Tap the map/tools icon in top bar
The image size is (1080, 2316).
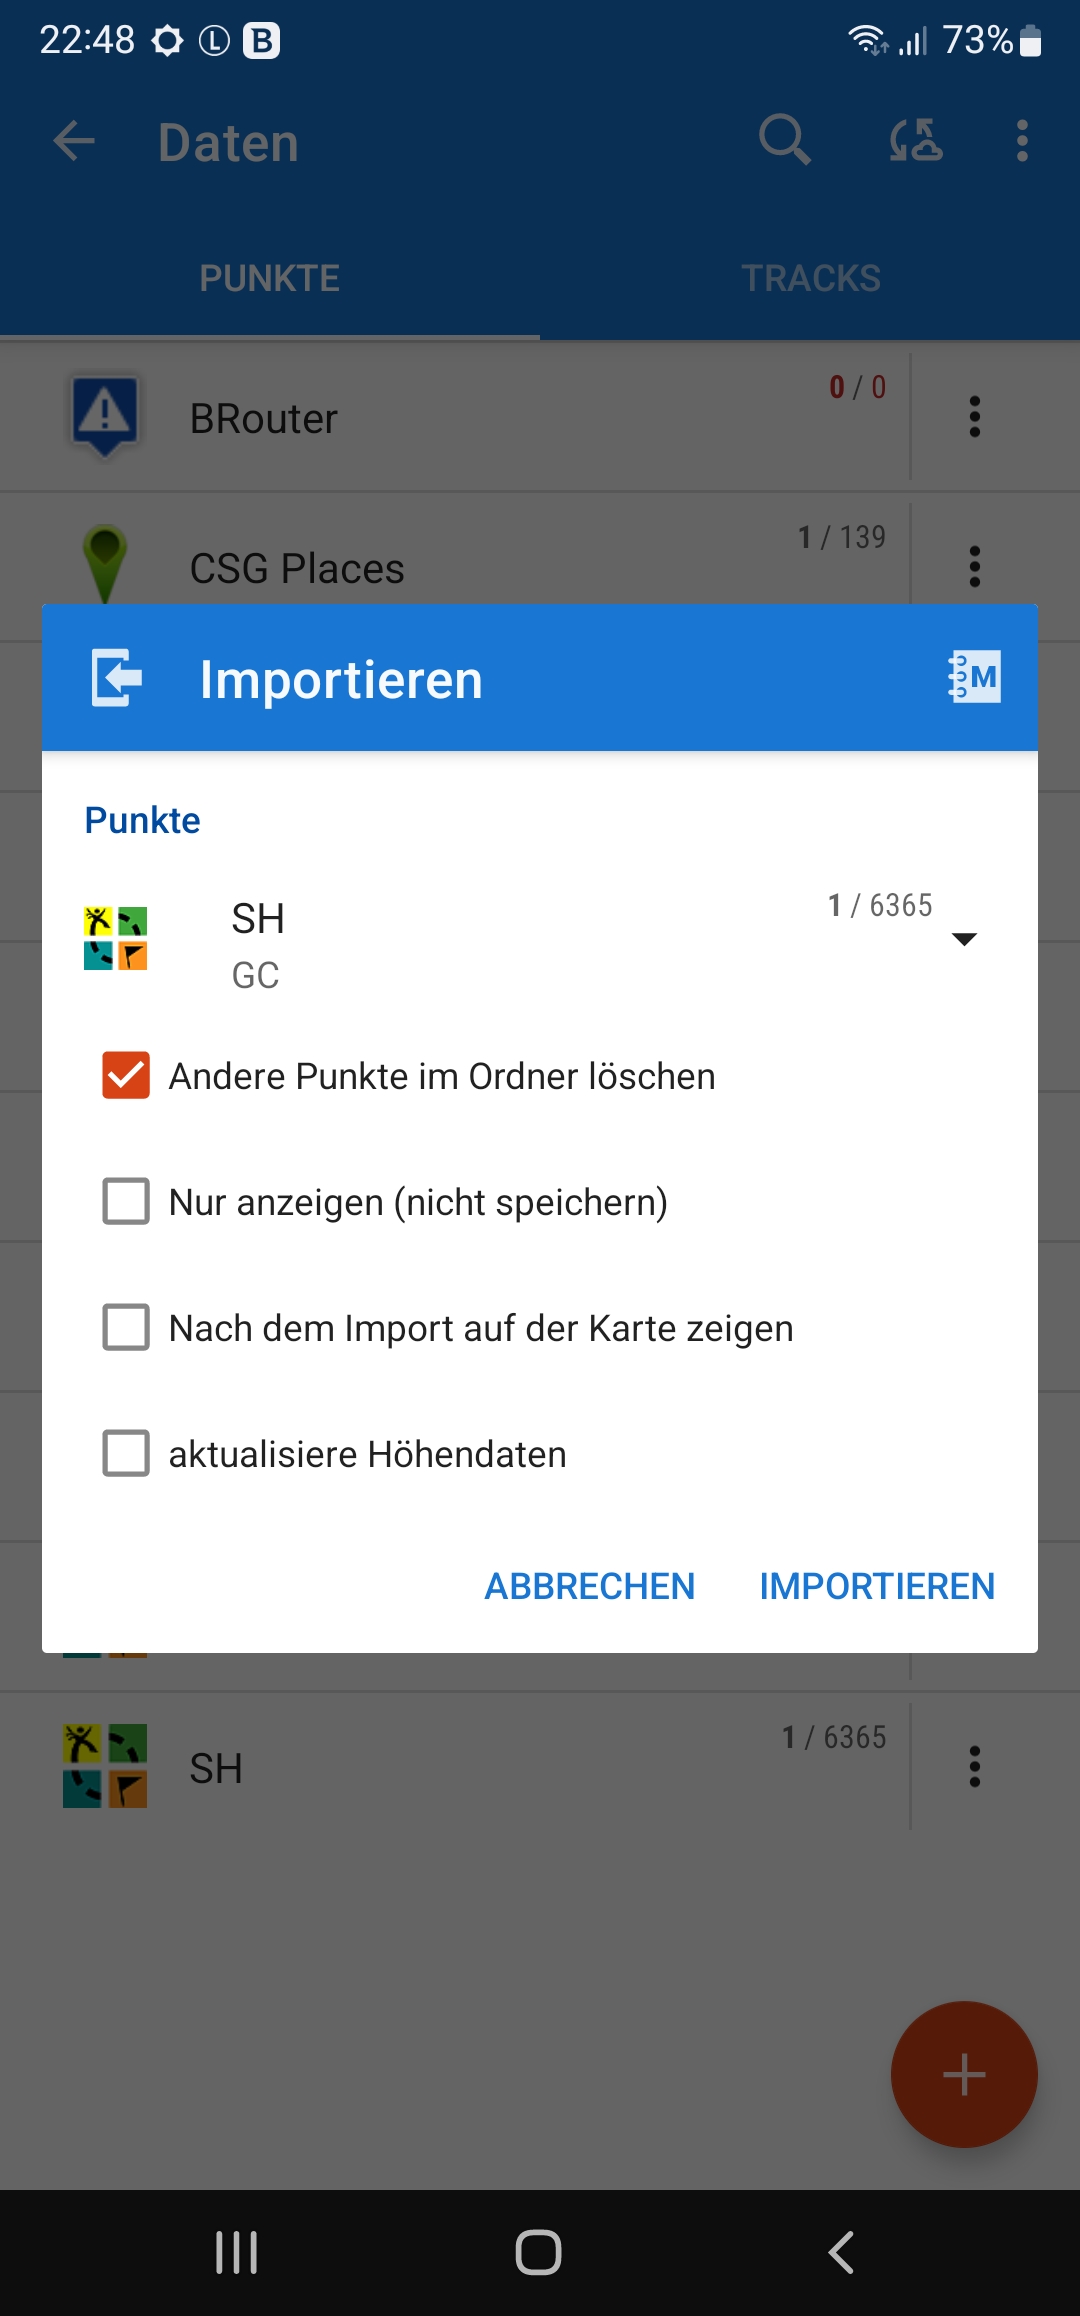coord(915,140)
